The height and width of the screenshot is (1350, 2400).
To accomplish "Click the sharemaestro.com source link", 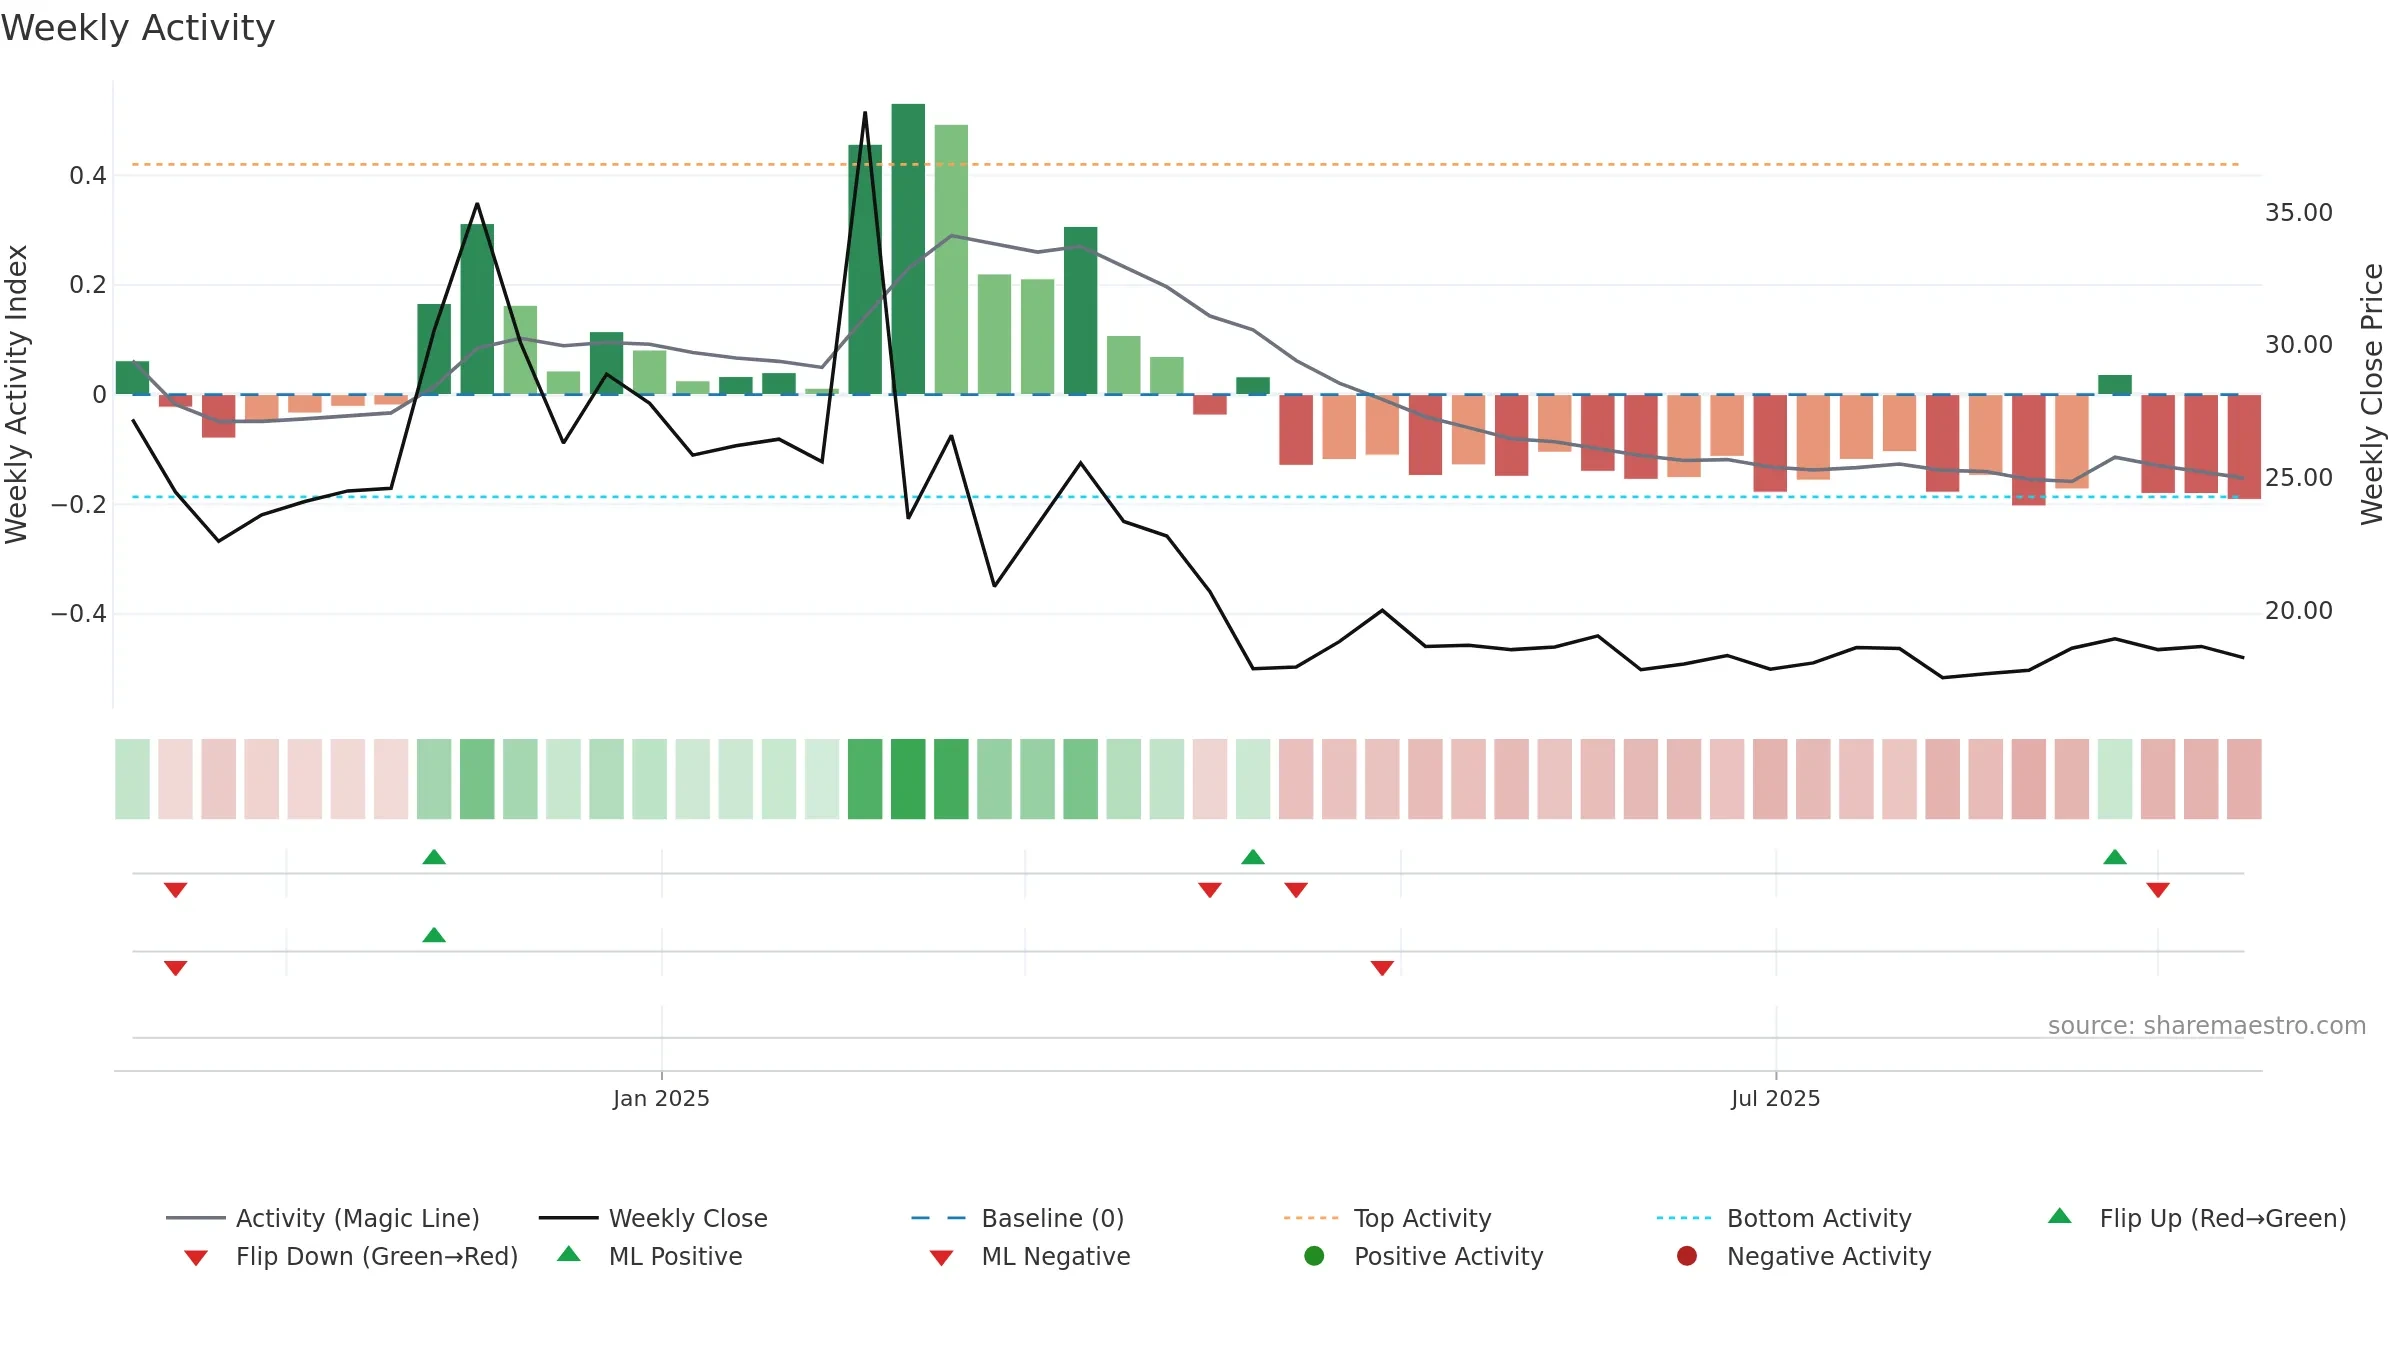I will coord(2207,1026).
